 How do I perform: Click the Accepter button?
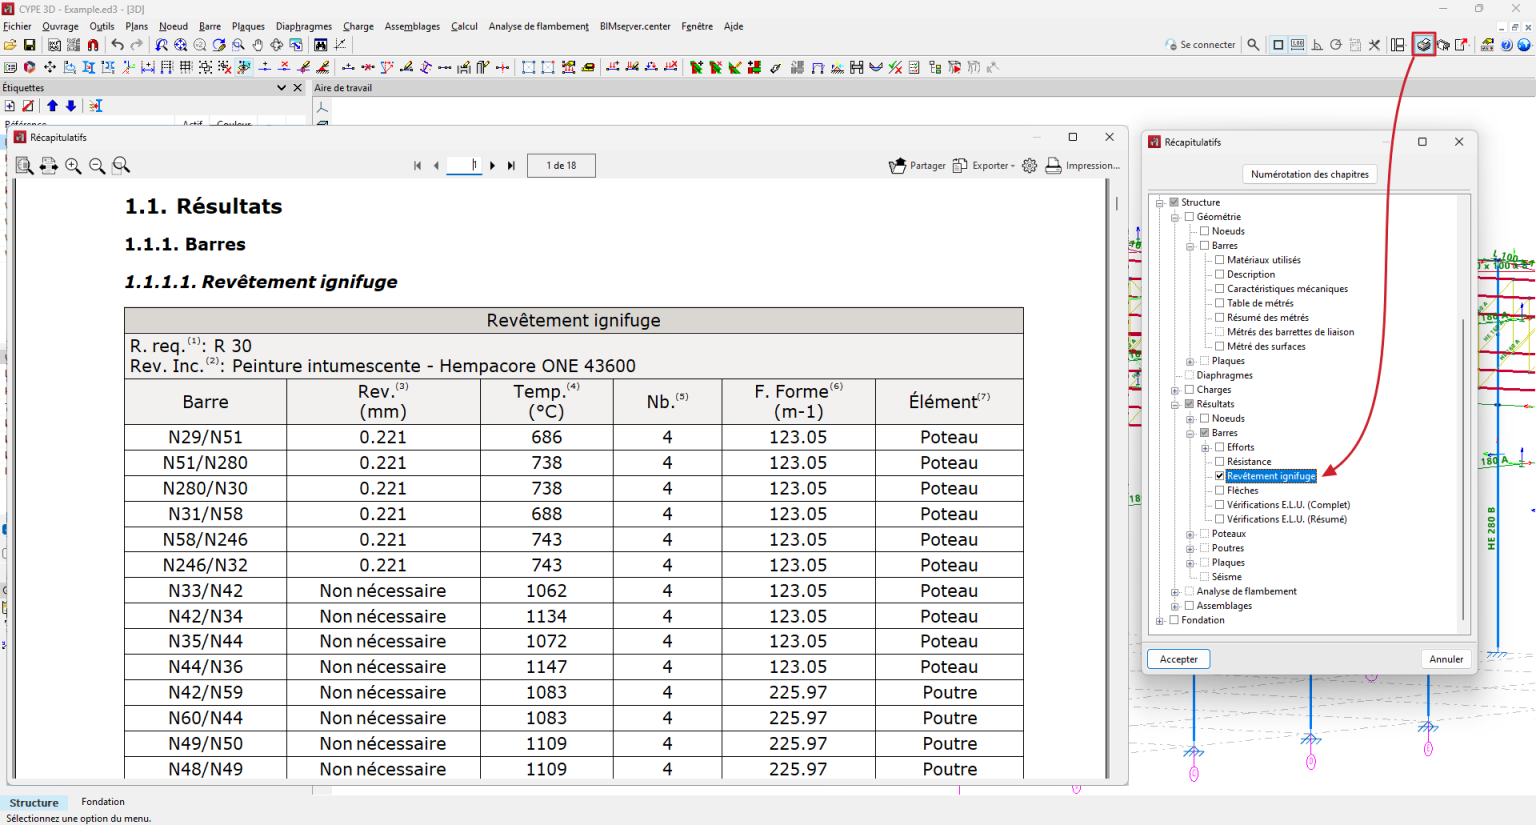coord(1178,659)
